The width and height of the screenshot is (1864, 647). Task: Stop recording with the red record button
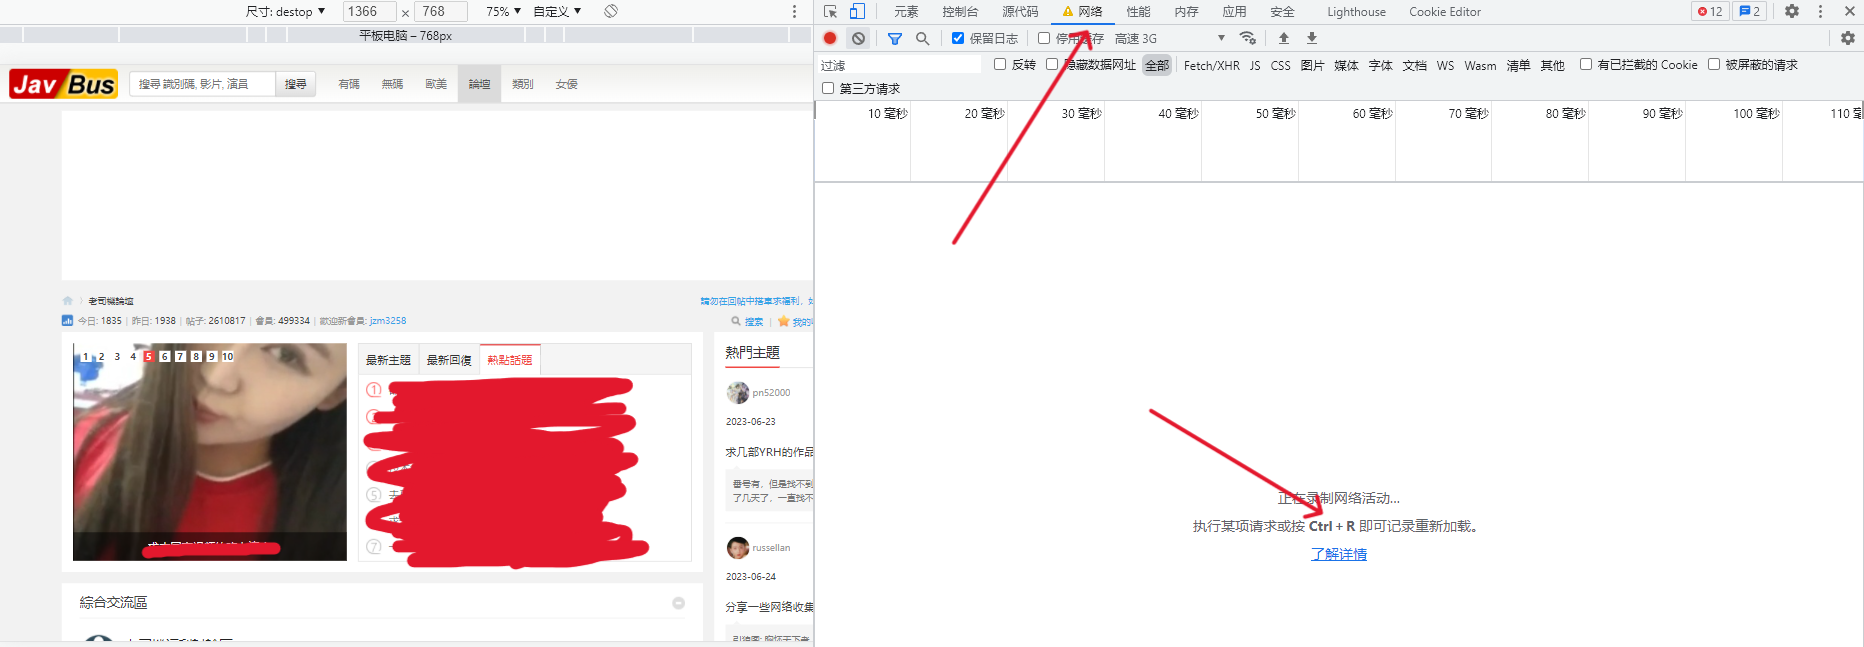(830, 38)
